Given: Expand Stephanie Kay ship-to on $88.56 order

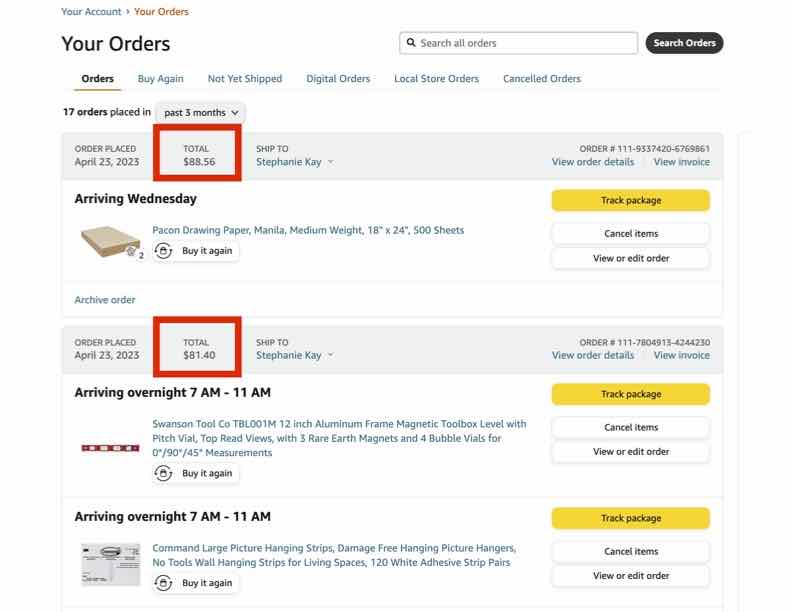Looking at the screenshot, I should click(x=295, y=161).
